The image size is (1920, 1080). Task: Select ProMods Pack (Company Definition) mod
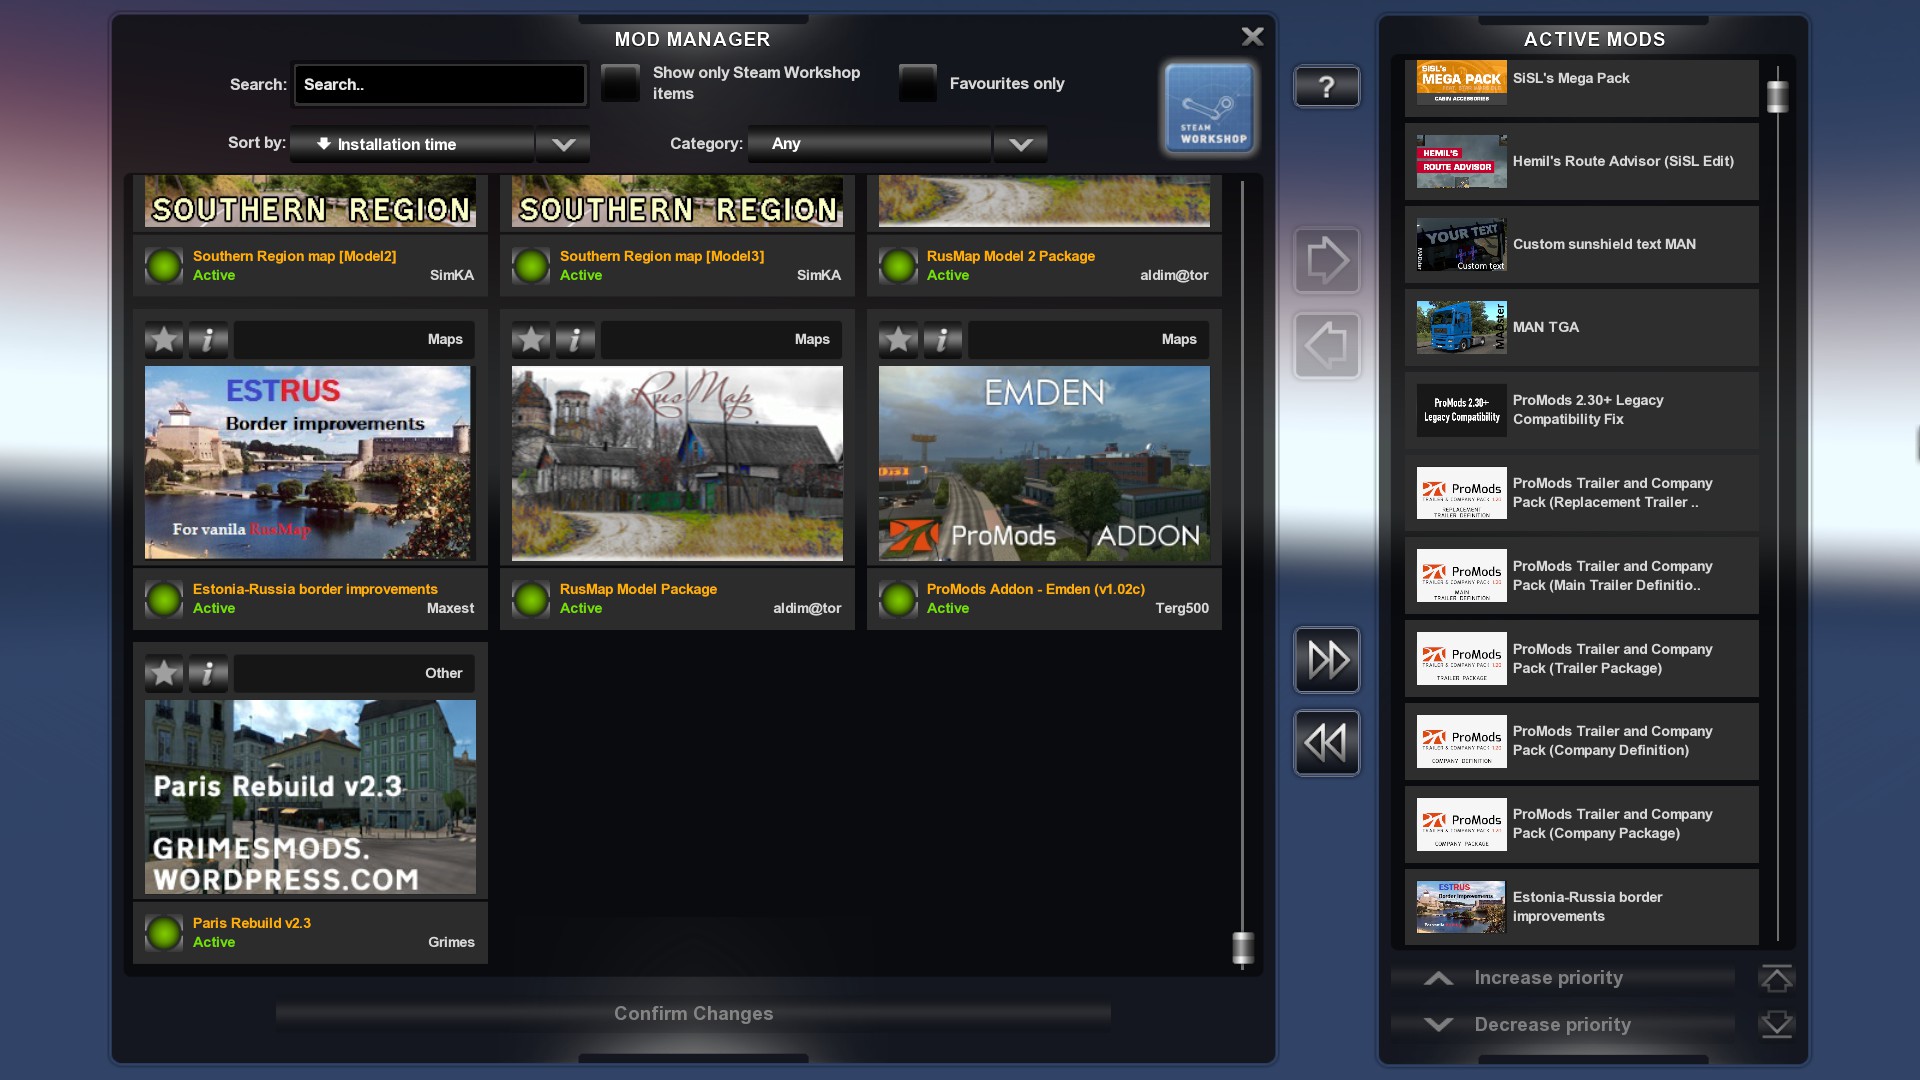(x=1581, y=742)
